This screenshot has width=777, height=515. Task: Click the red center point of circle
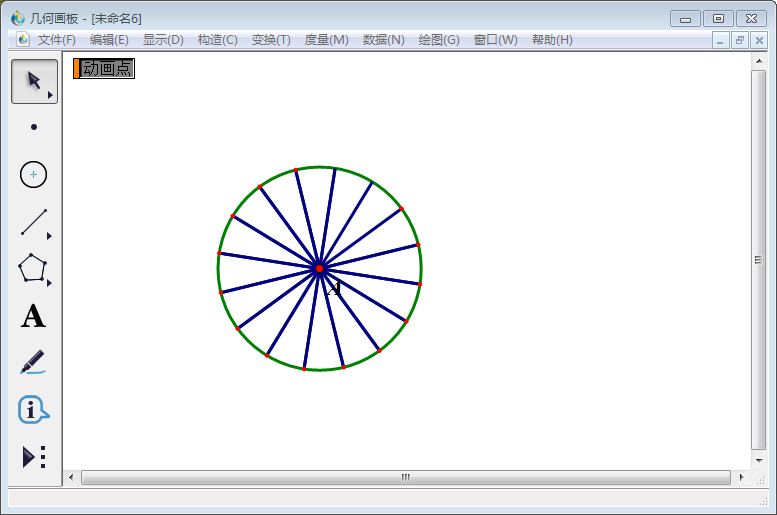[319, 268]
